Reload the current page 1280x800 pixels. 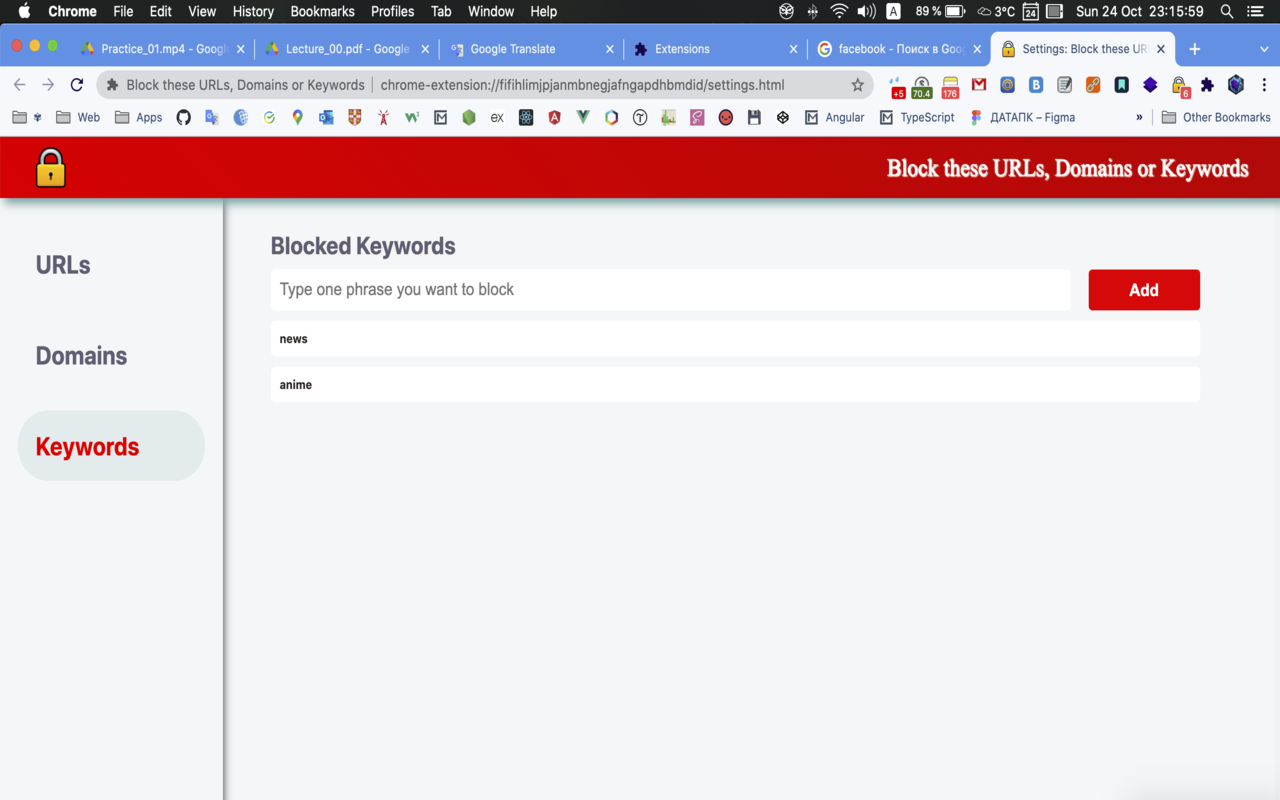[x=77, y=85]
